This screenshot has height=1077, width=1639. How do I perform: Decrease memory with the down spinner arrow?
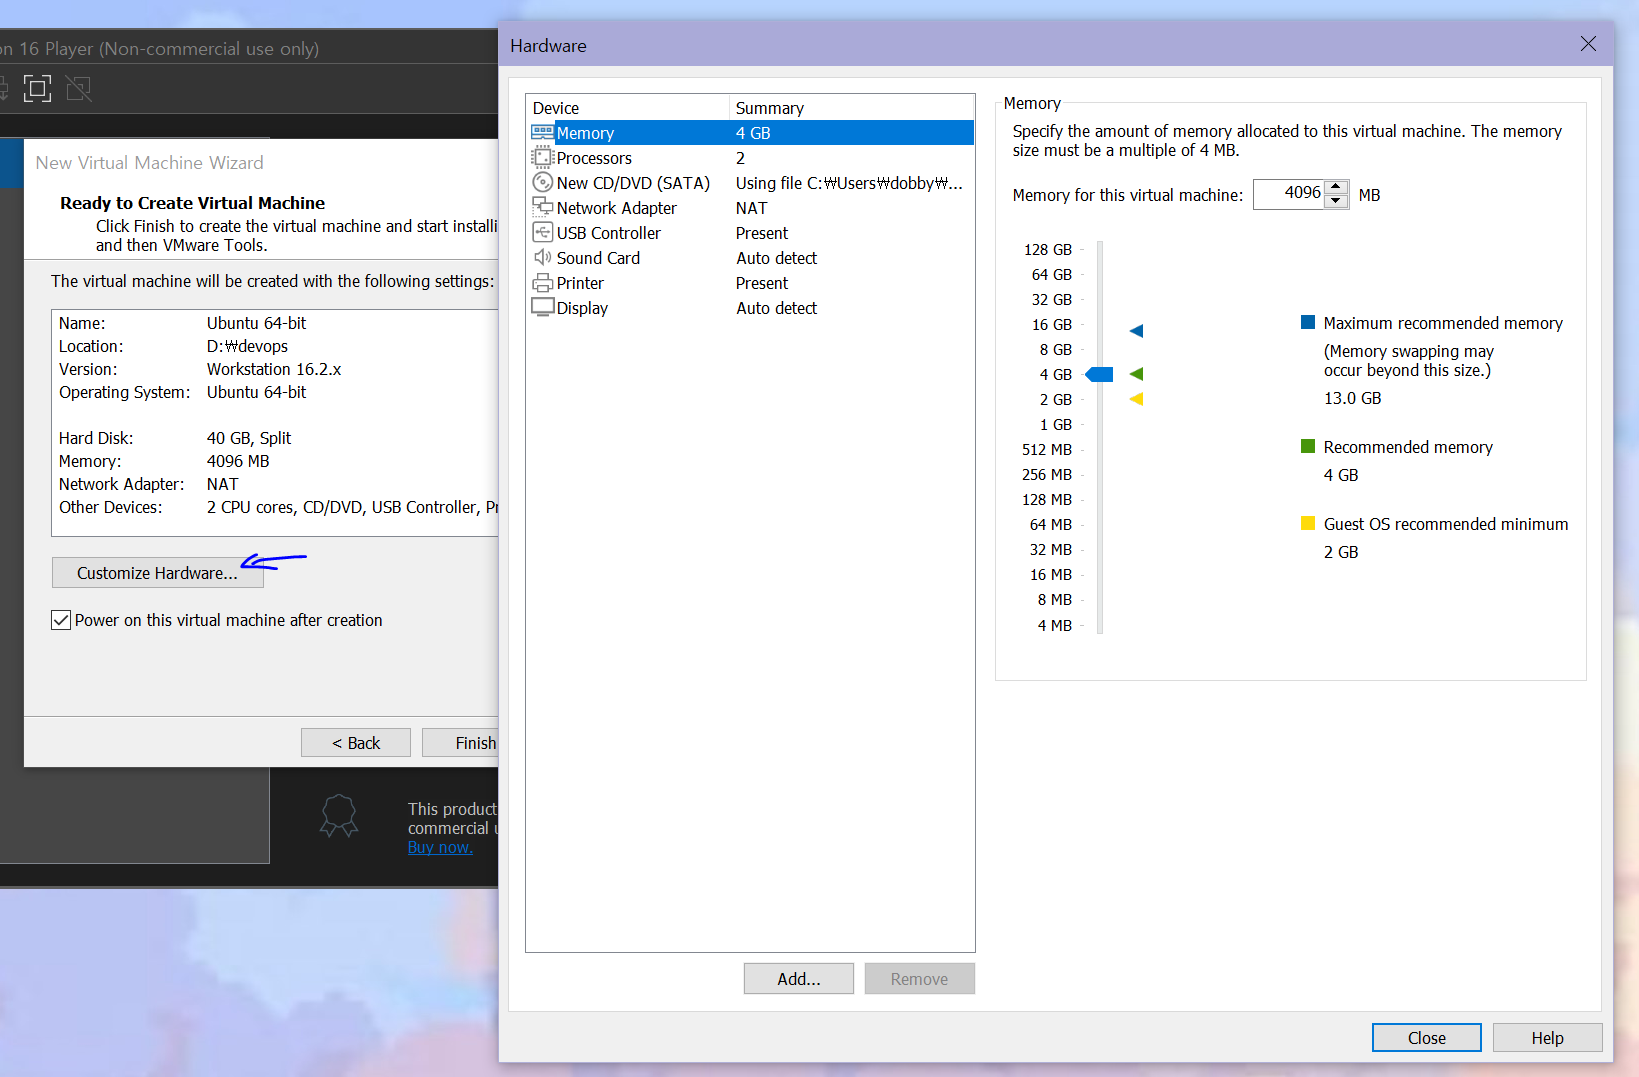coord(1336,201)
